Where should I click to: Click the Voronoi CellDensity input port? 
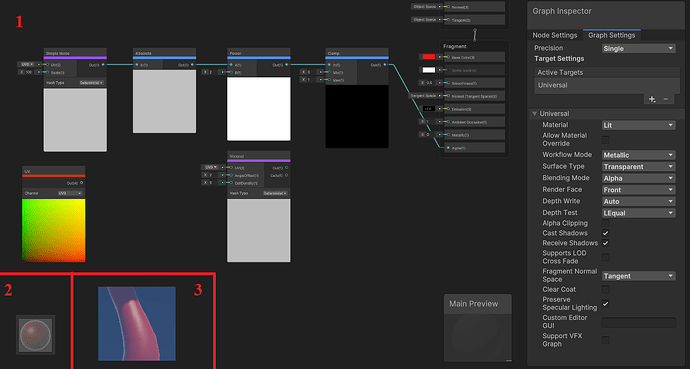click(x=231, y=183)
